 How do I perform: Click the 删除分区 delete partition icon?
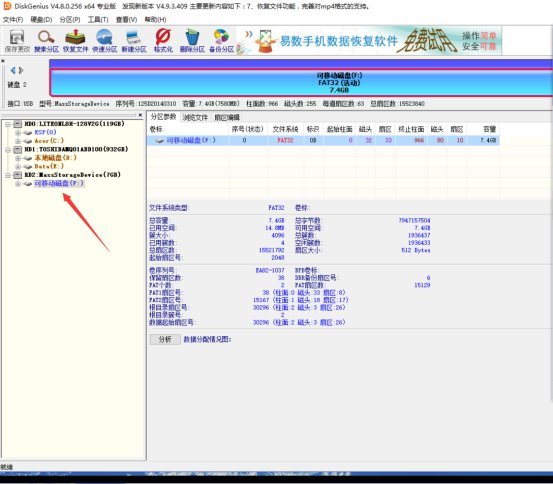(x=192, y=41)
